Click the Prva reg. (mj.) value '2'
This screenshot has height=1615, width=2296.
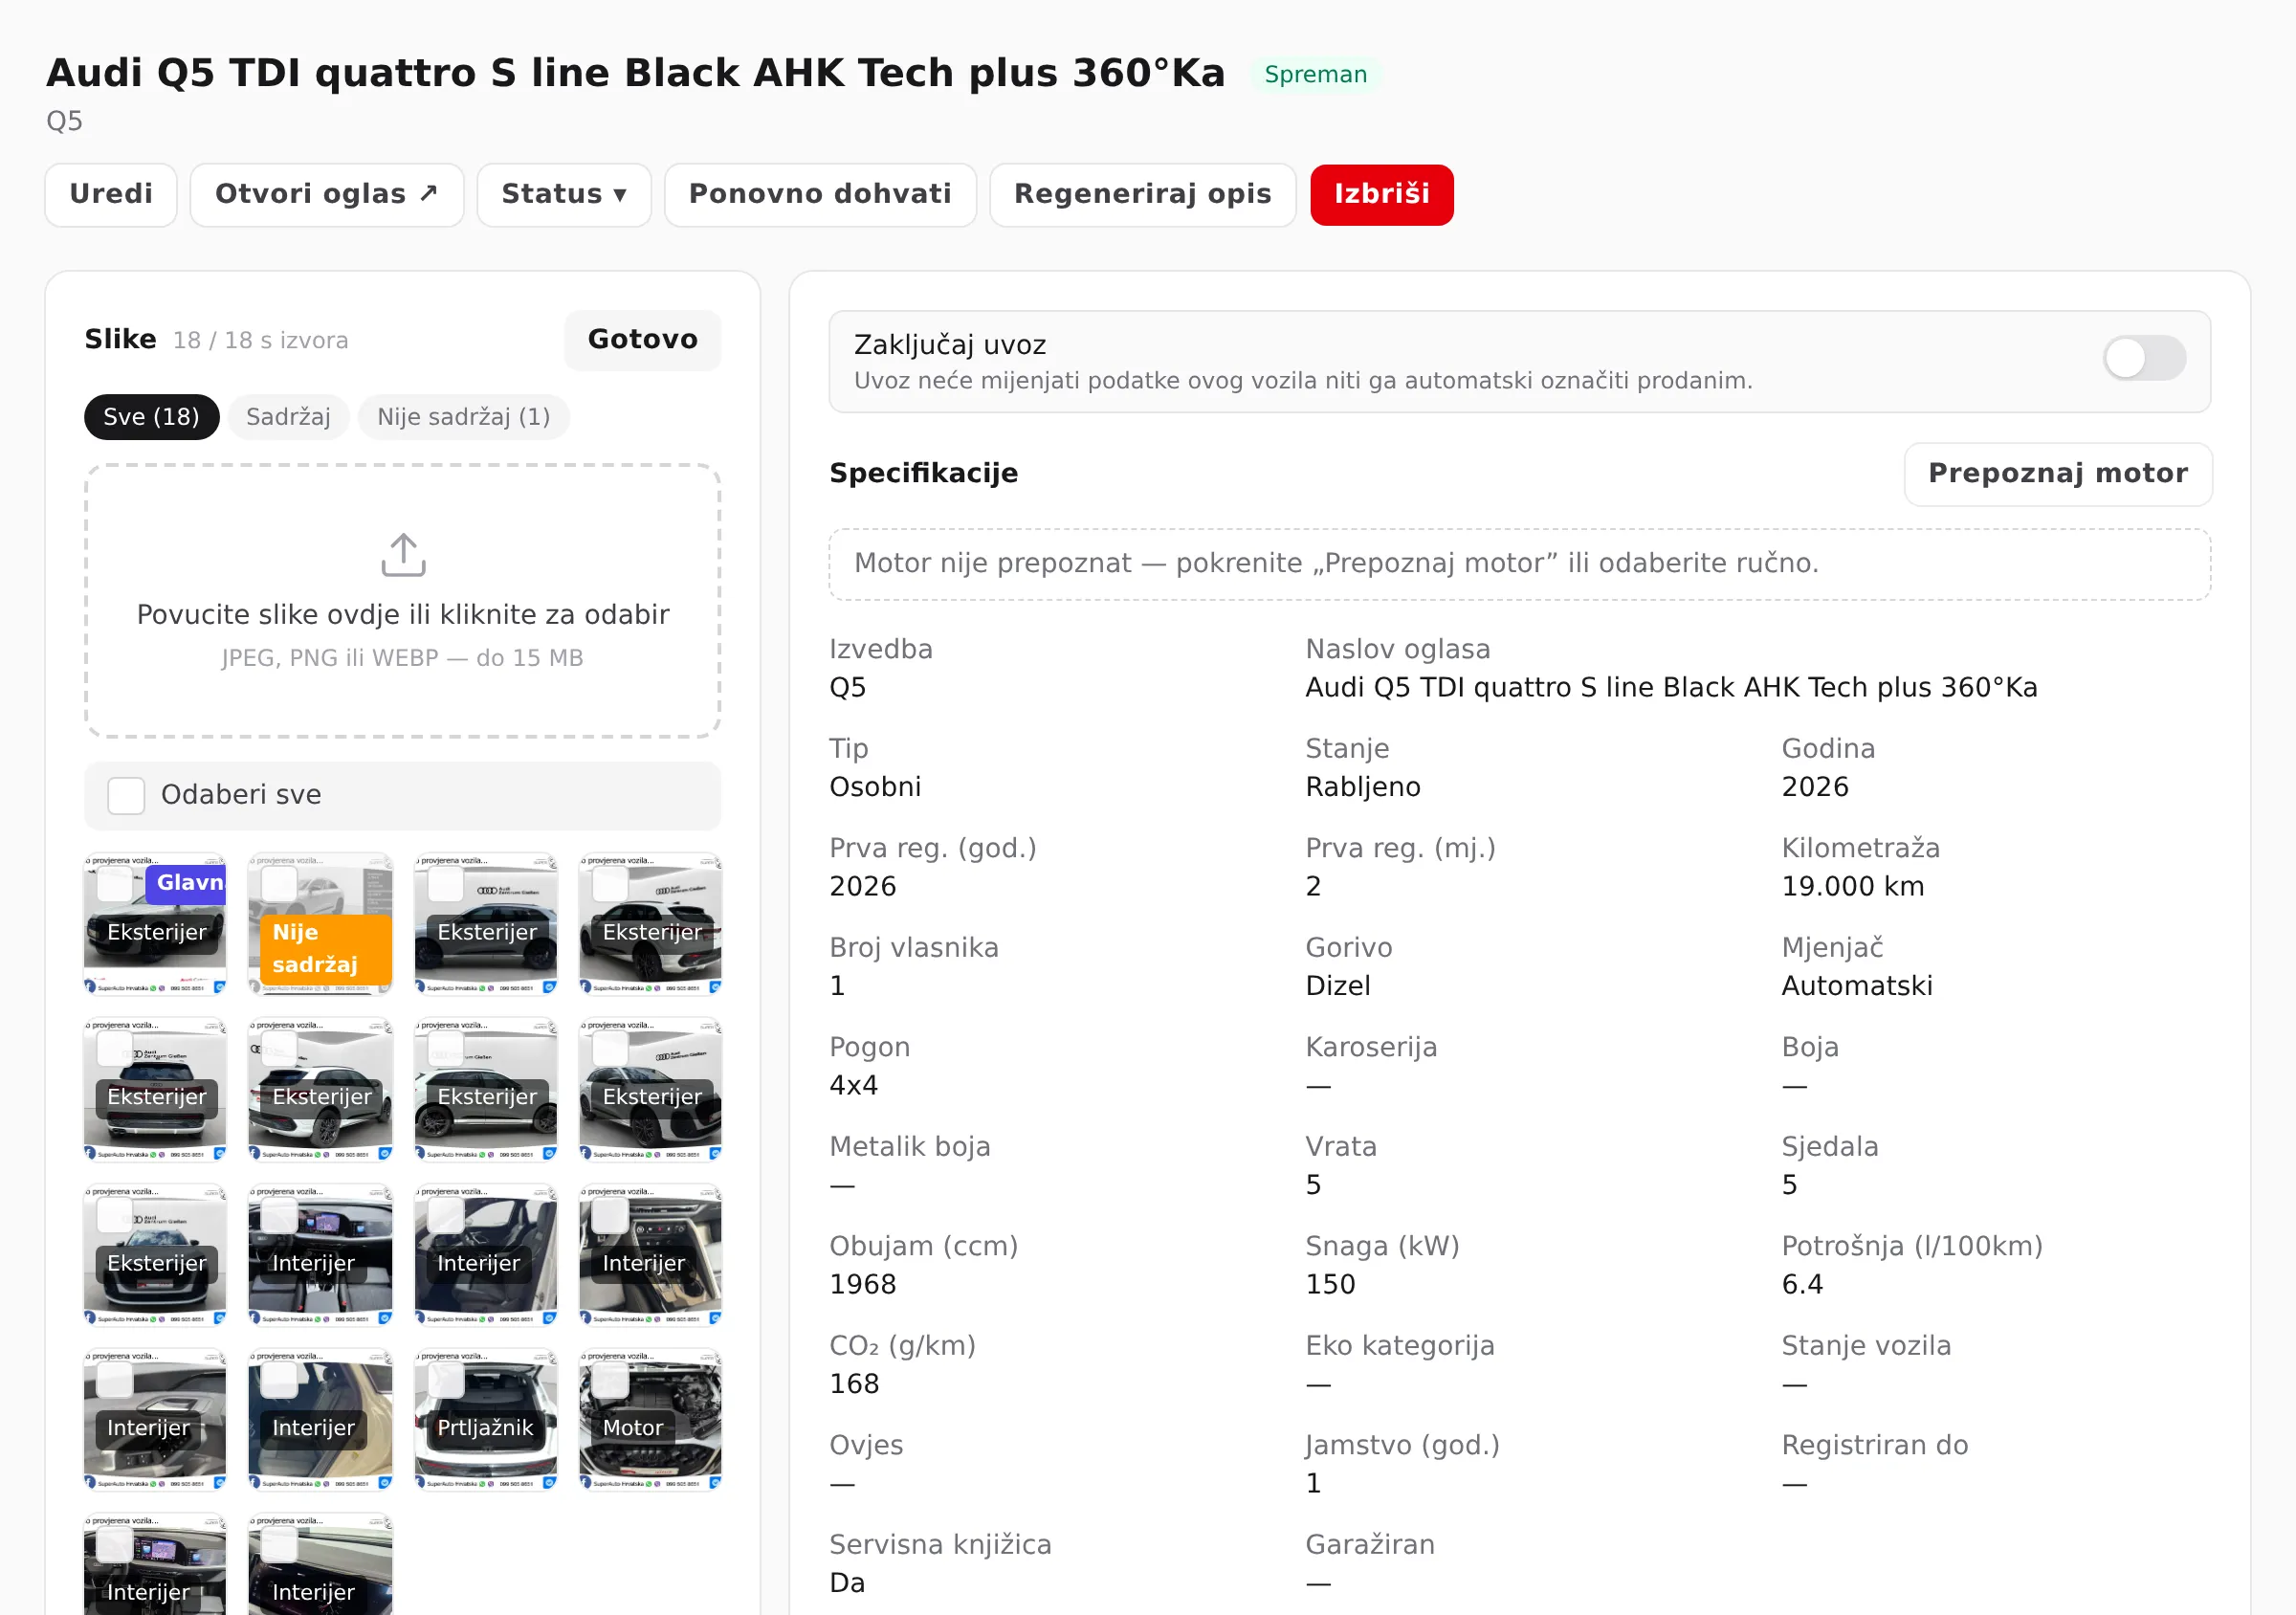point(1313,887)
